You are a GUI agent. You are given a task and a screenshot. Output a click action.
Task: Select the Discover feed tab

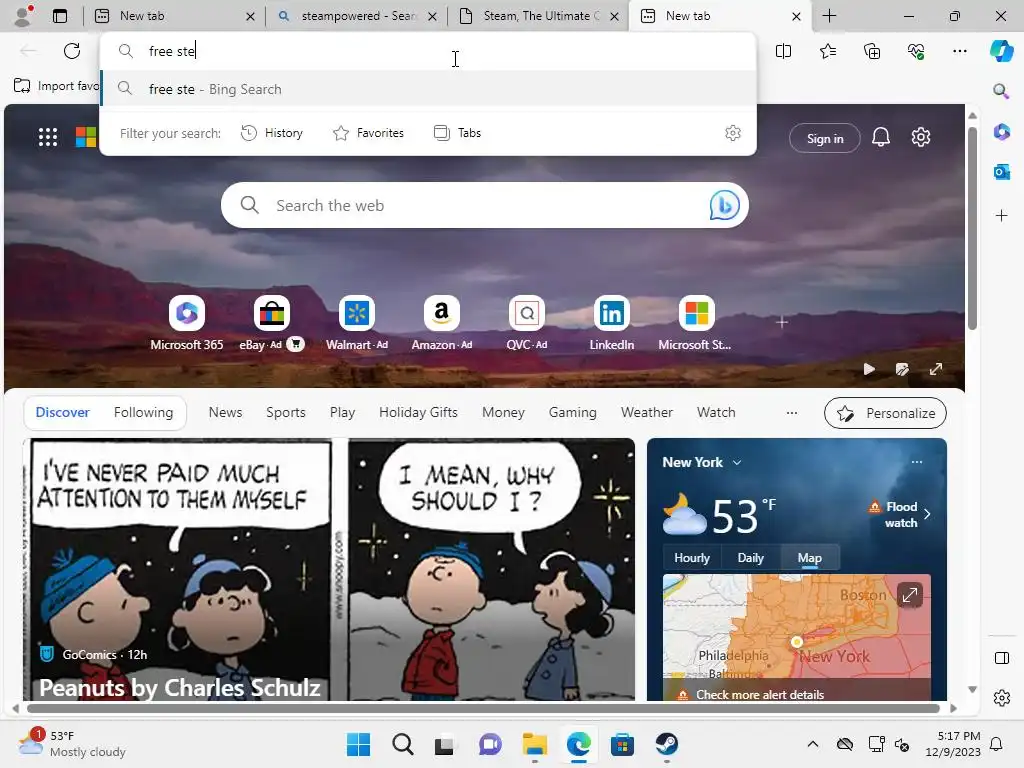(x=63, y=413)
